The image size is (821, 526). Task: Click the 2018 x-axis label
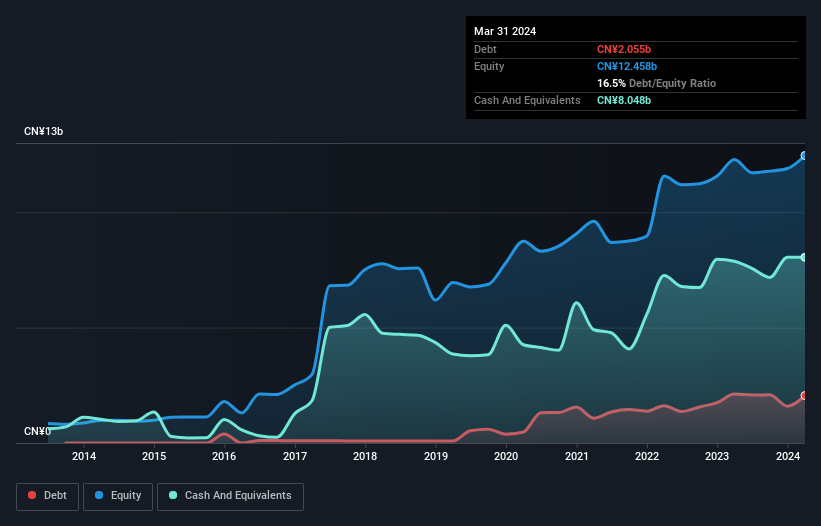(x=365, y=456)
